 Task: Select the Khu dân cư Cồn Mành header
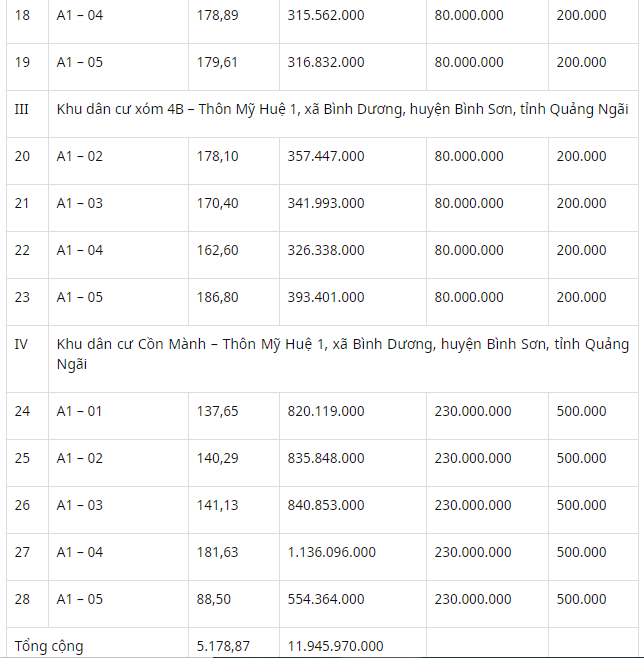tap(342, 354)
